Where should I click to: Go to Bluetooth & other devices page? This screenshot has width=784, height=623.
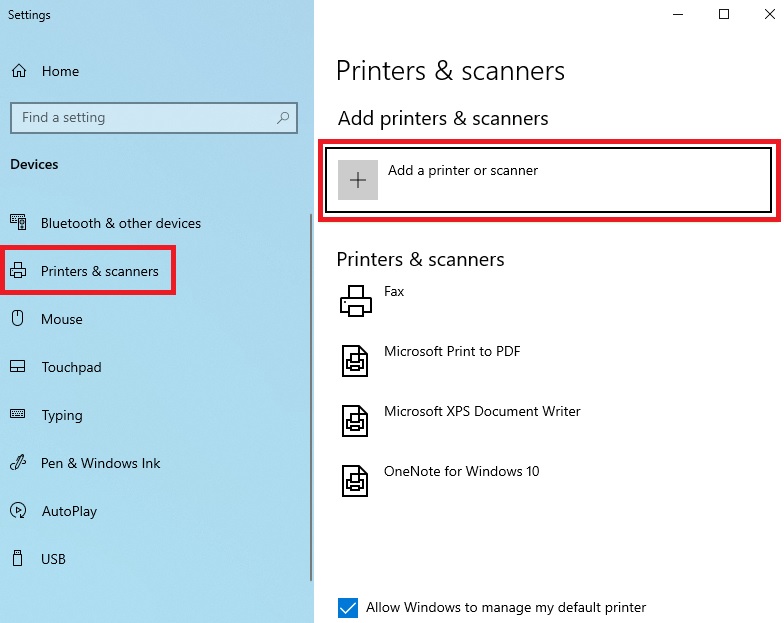tap(120, 223)
